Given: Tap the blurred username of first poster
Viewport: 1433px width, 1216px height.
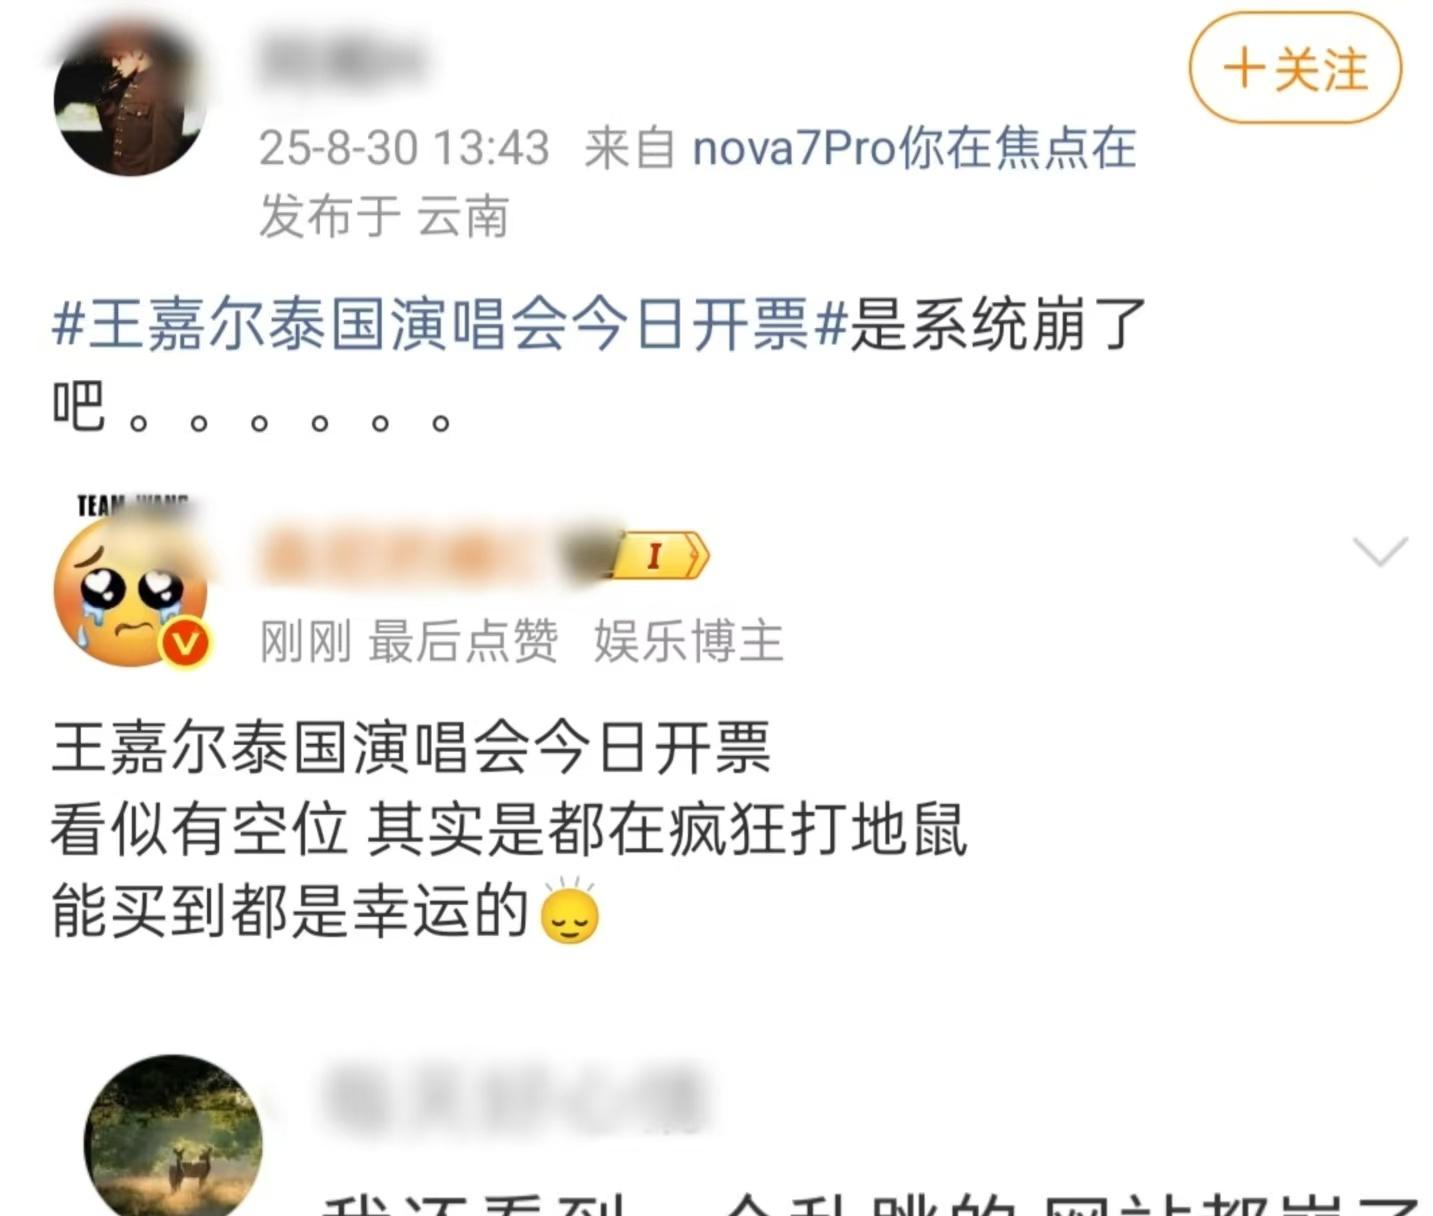Looking at the screenshot, I should pyautogui.click(x=340, y=60).
